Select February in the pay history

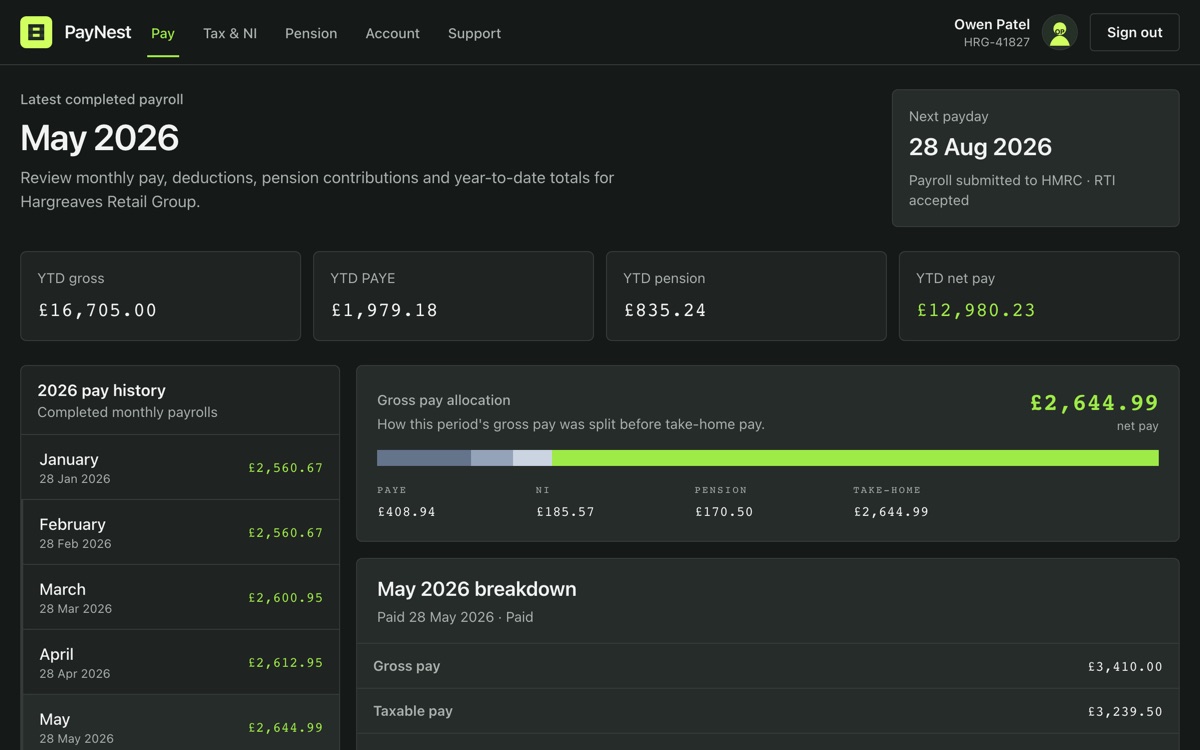click(x=180, y=532)
